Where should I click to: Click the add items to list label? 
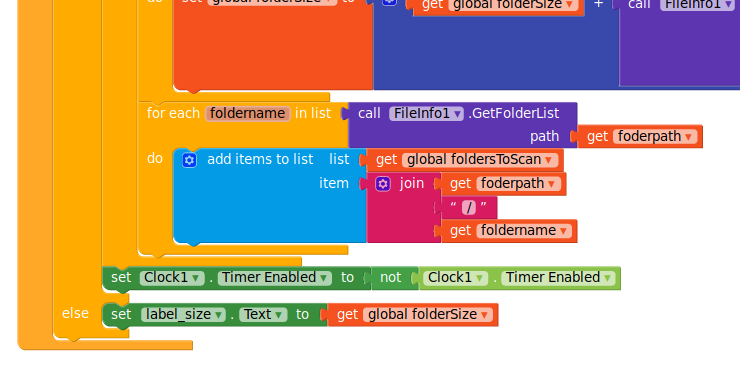click(260, 160)
